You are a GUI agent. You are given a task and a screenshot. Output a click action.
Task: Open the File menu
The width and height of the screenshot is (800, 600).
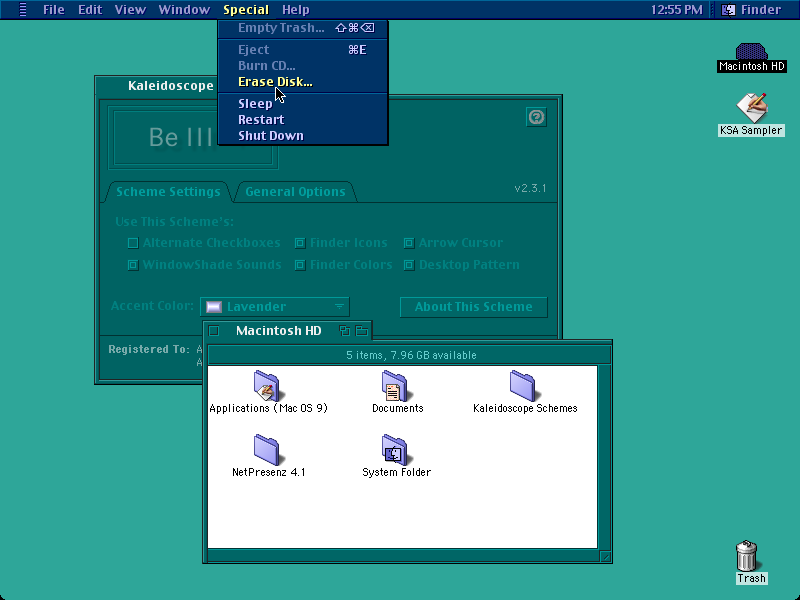coord(54,10)
